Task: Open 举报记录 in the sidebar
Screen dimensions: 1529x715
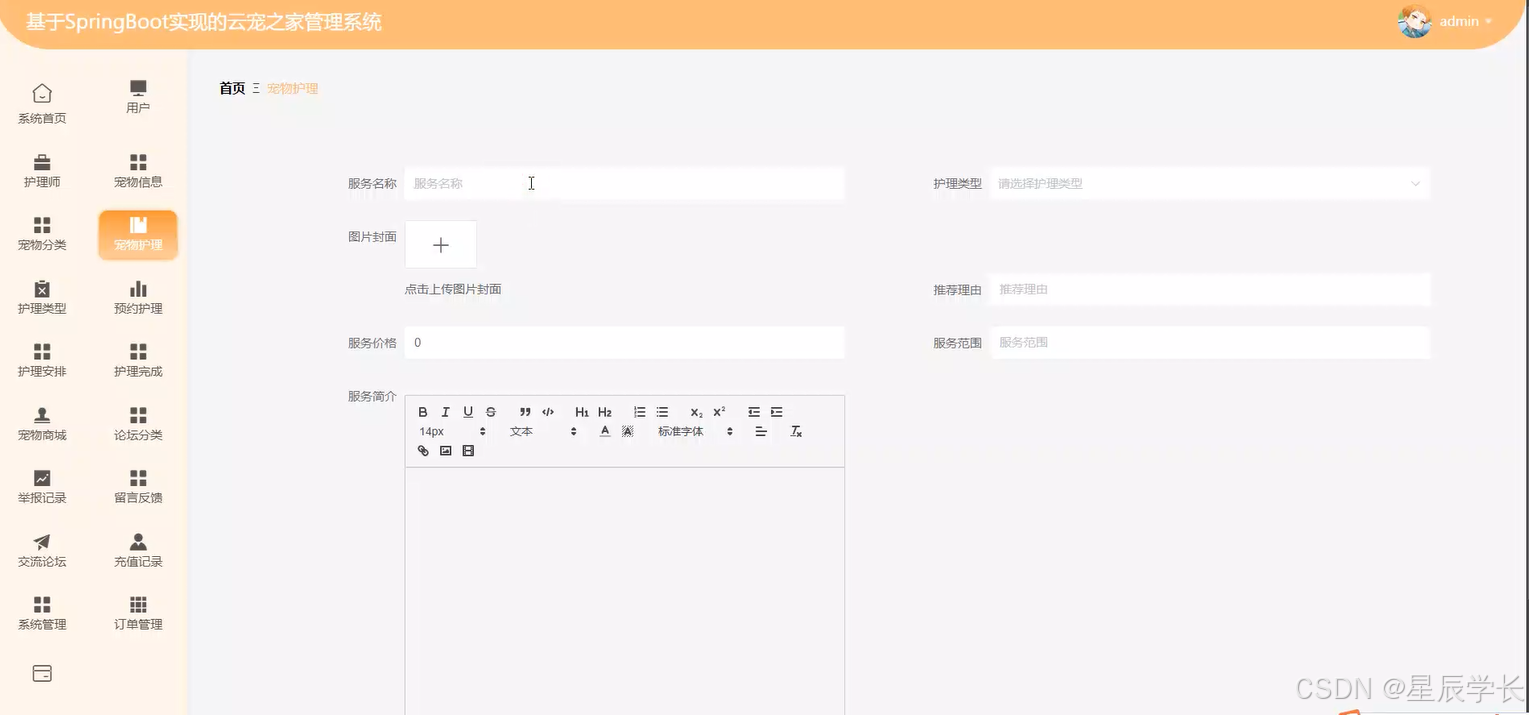Action: point(42,487)
